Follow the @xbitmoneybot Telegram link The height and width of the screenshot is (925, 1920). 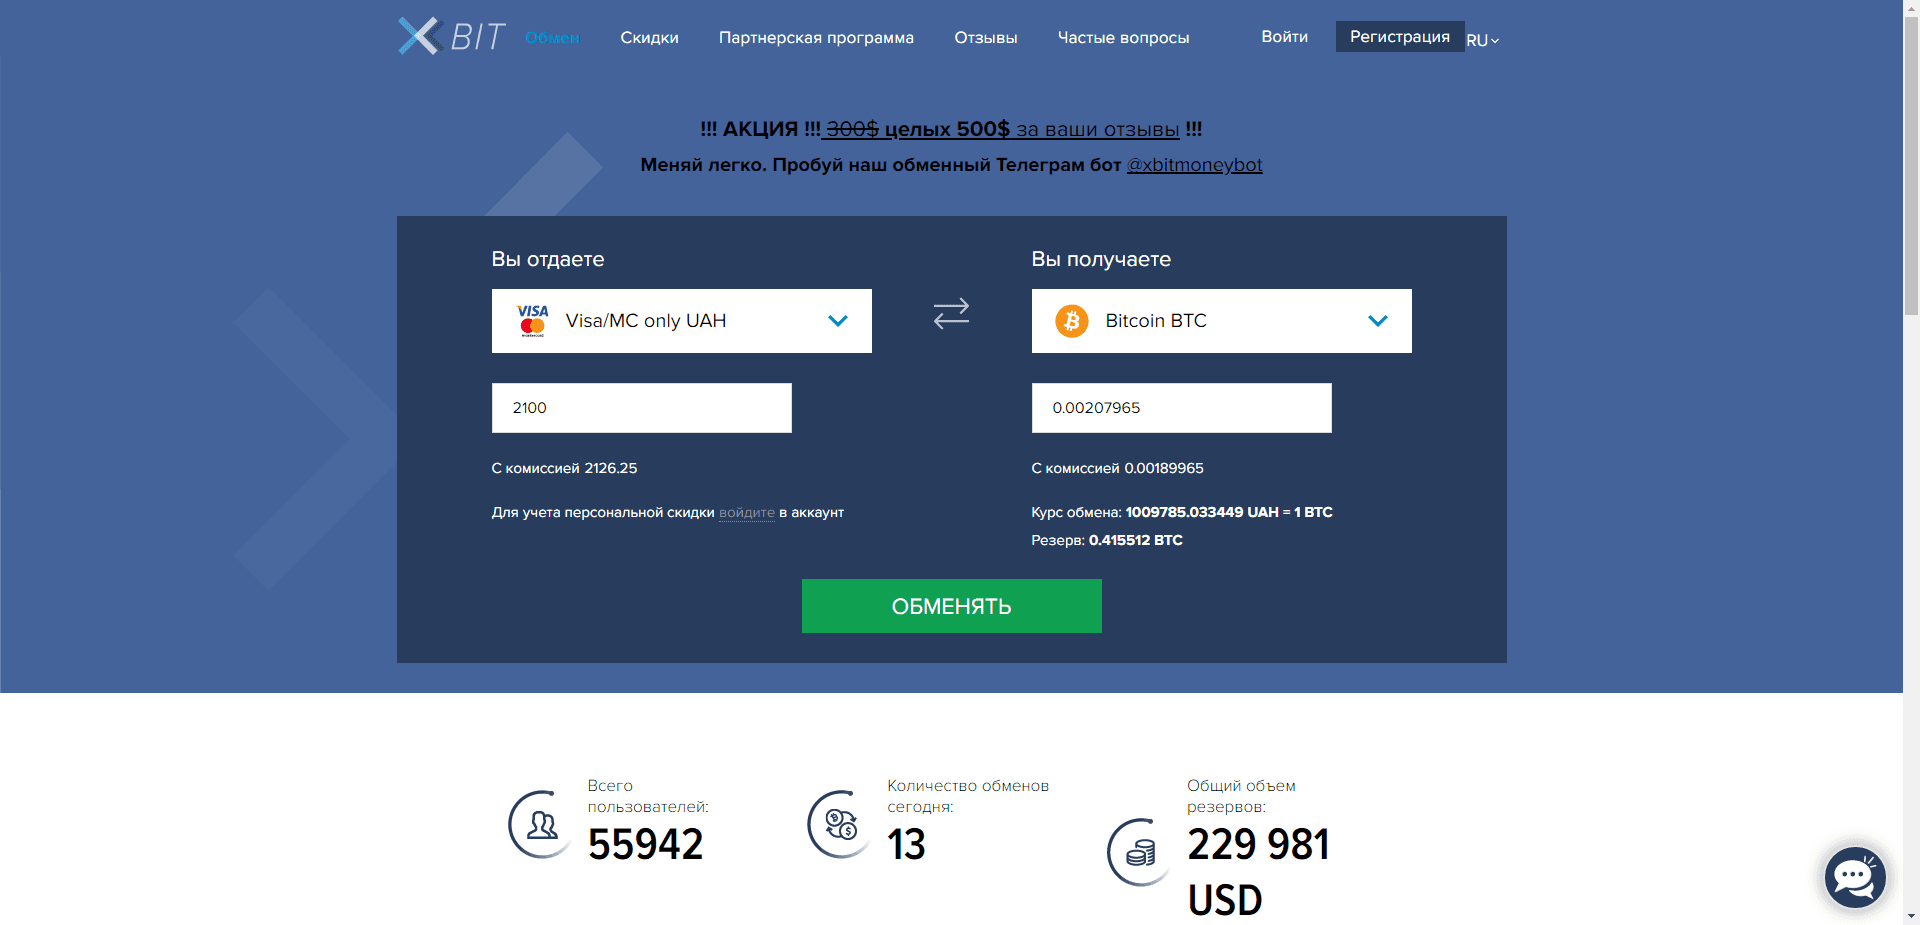1194,165
